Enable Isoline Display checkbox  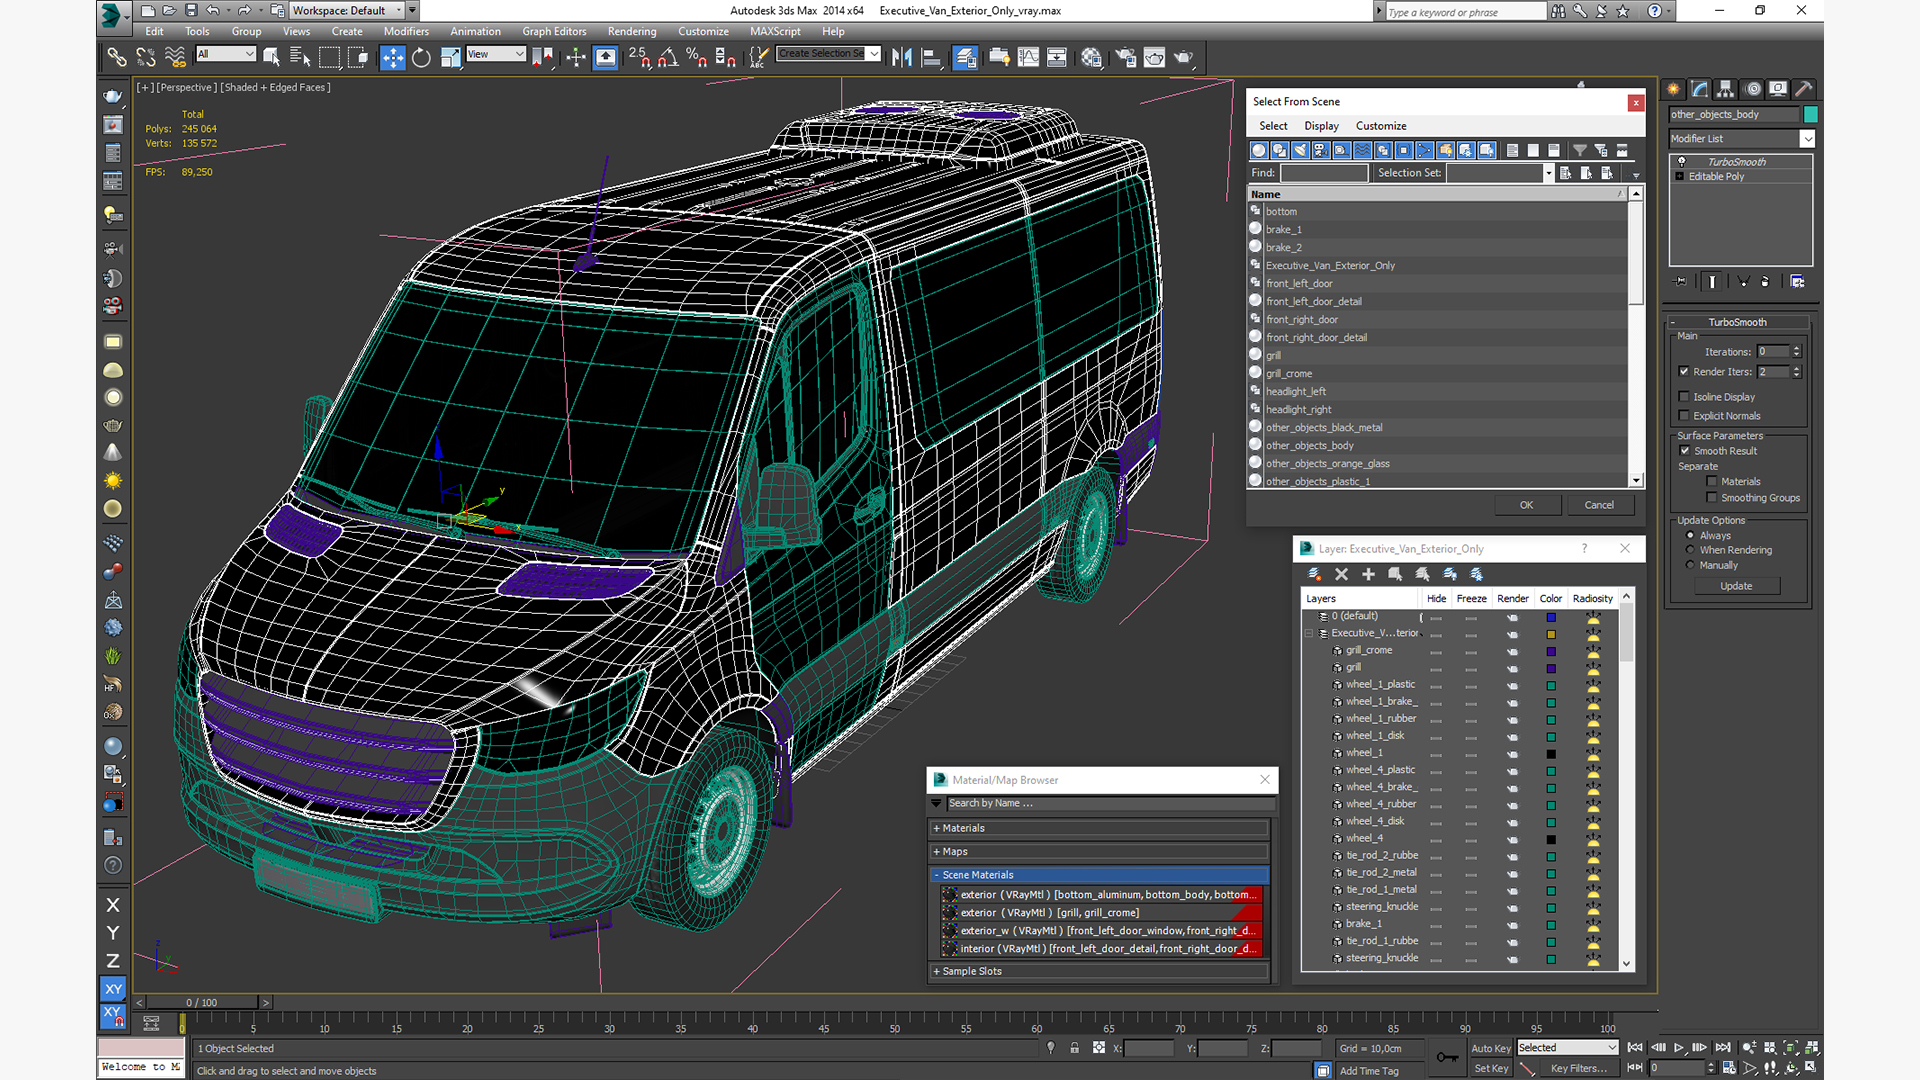(x=1684, y=396)
